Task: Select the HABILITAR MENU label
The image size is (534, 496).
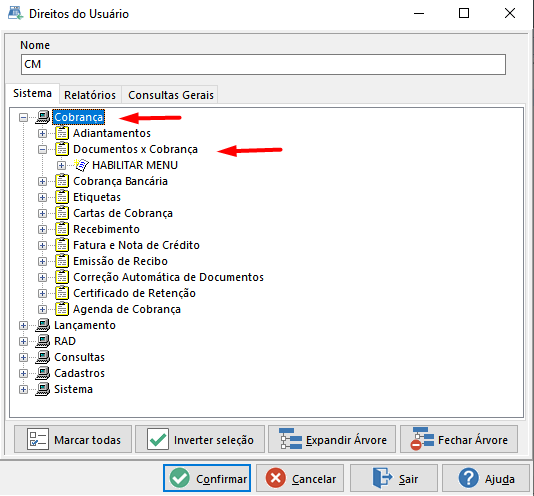Action: [x=135, y=165]
